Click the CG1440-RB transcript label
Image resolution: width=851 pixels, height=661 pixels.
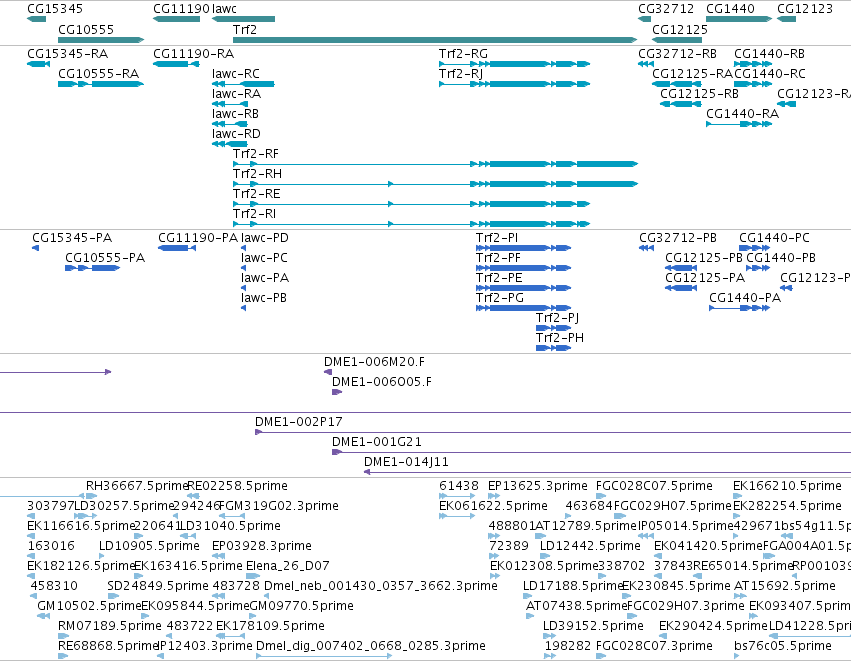(770, 54)
